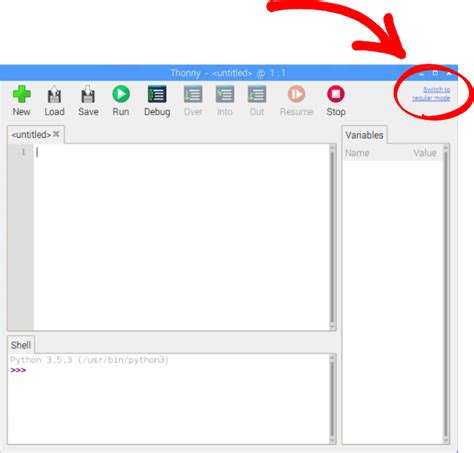This screenshot has width=474, height=453.
Task: Click the Shell prompt >>>
Action: tap(18, 370)
